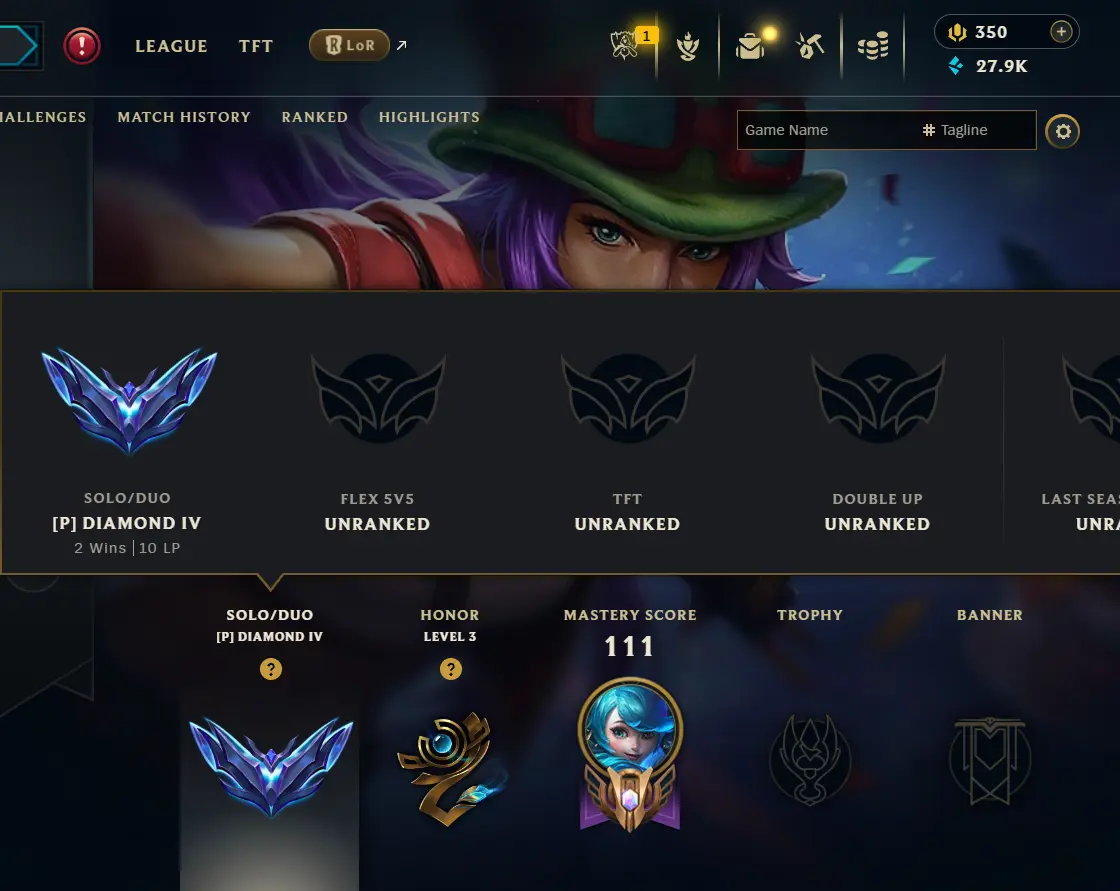Screen dimensions: 1120x891
Task: Open the Loot crafting hammer icon
Action: (809, 46)
